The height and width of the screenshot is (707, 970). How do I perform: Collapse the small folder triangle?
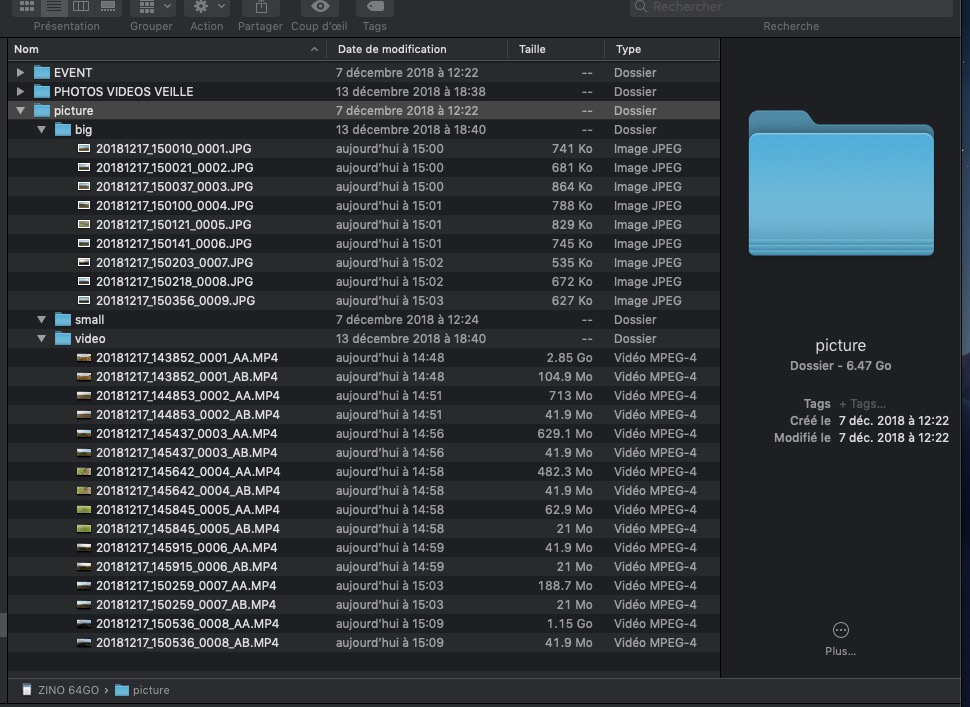click(x=41, y=320)
